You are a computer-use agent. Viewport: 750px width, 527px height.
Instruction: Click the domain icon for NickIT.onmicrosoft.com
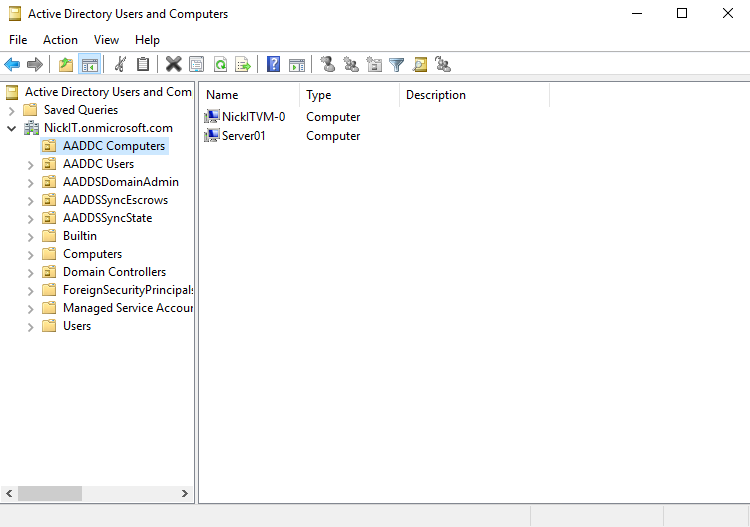[32, 128]
